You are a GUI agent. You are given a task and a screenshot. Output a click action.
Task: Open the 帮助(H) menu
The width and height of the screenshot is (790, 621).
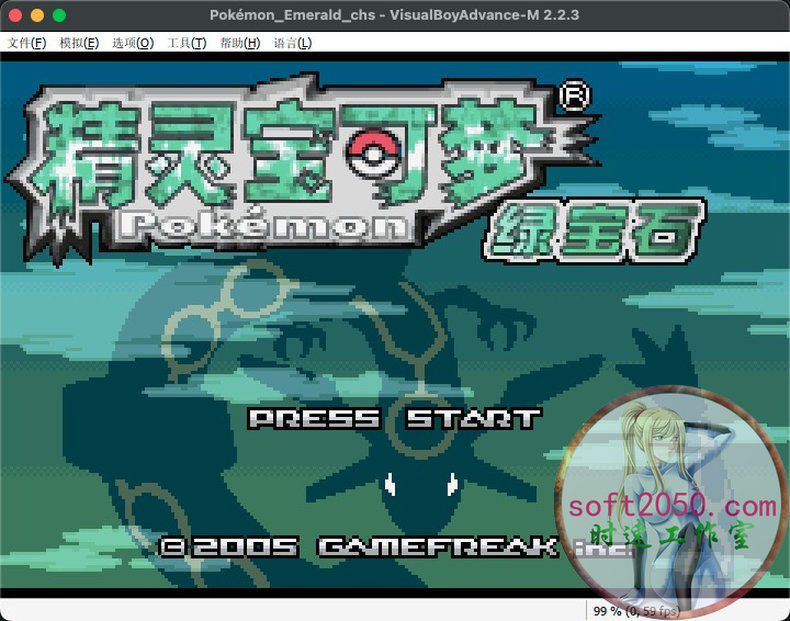pos(240,43)
